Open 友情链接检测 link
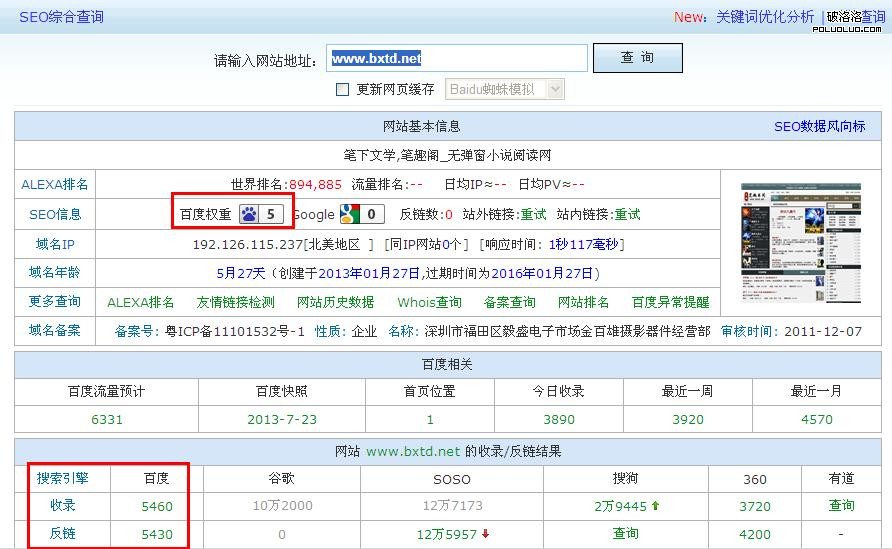 click(236, 302)
